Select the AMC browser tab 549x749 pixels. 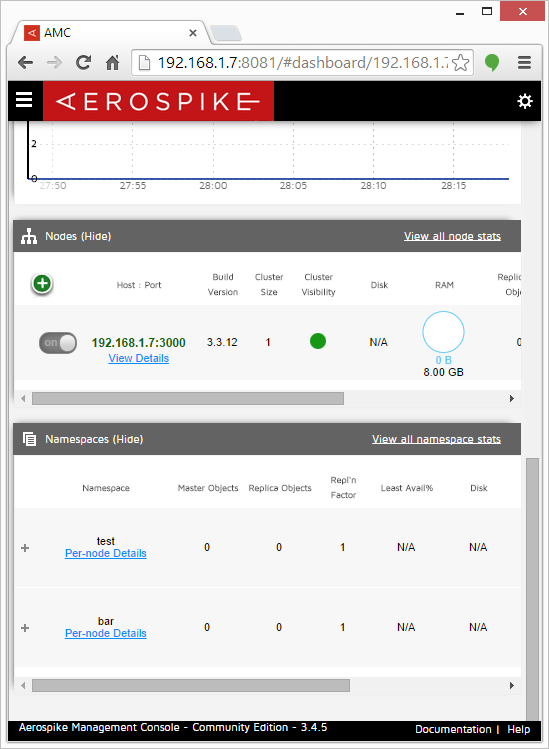click(110, 33)
